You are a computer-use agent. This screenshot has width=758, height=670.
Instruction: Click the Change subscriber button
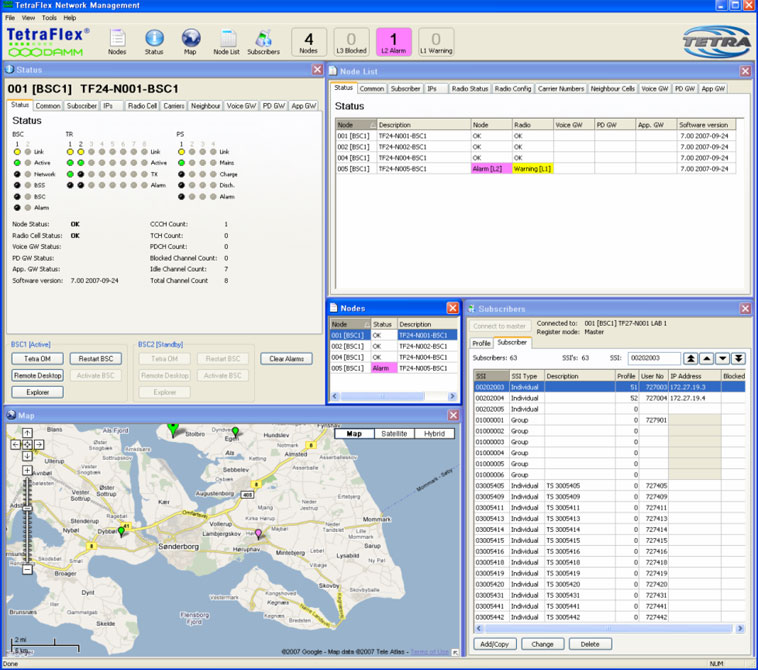542,644
